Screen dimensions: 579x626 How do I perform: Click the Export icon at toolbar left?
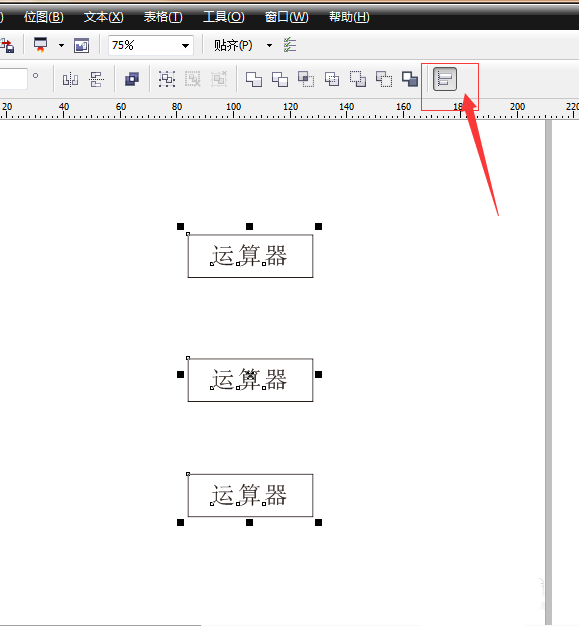7,46
